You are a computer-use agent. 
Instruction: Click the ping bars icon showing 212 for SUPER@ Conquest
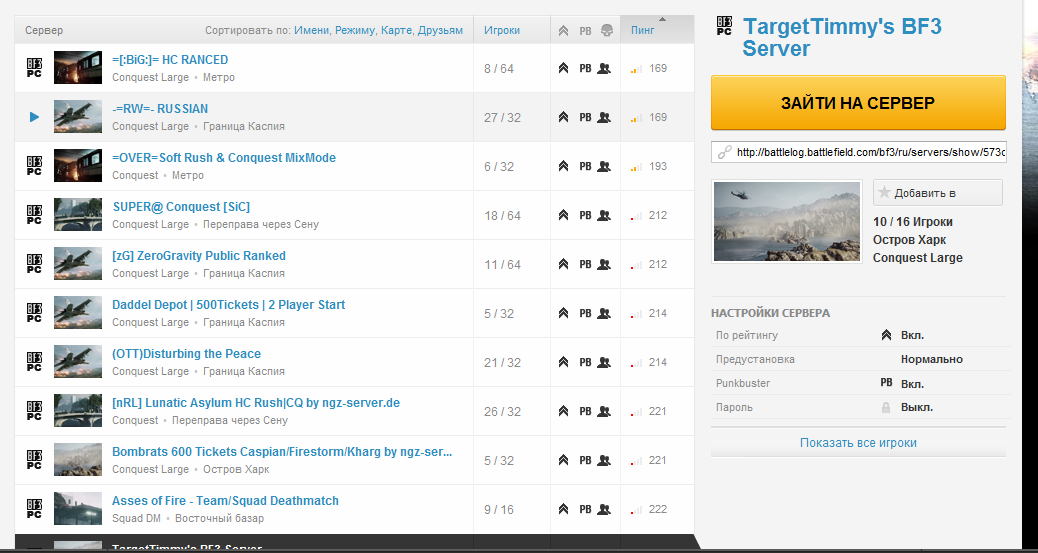click(x=637, y=216)
